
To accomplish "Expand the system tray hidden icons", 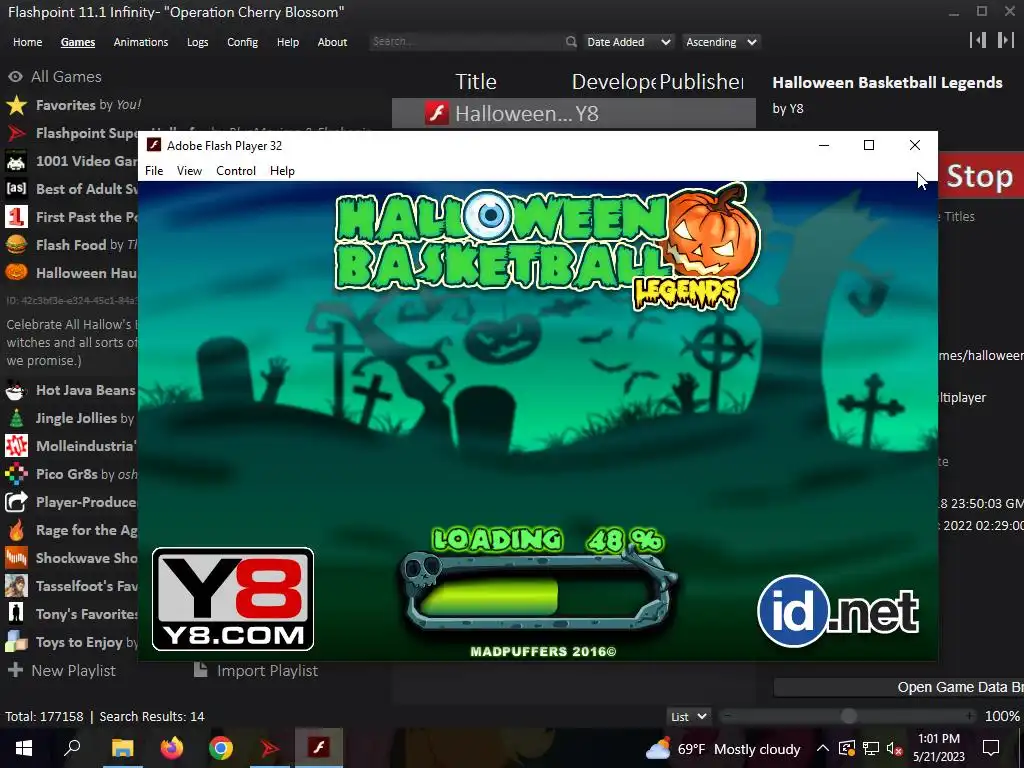I will tap(823, 748).
